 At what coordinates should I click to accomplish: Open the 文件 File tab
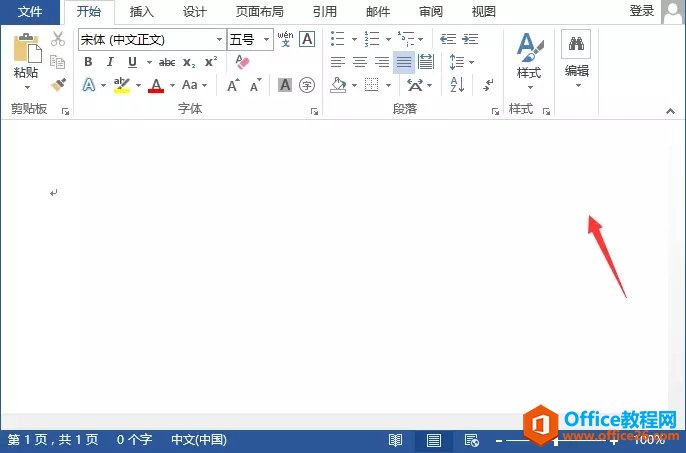tap(30, 12)
